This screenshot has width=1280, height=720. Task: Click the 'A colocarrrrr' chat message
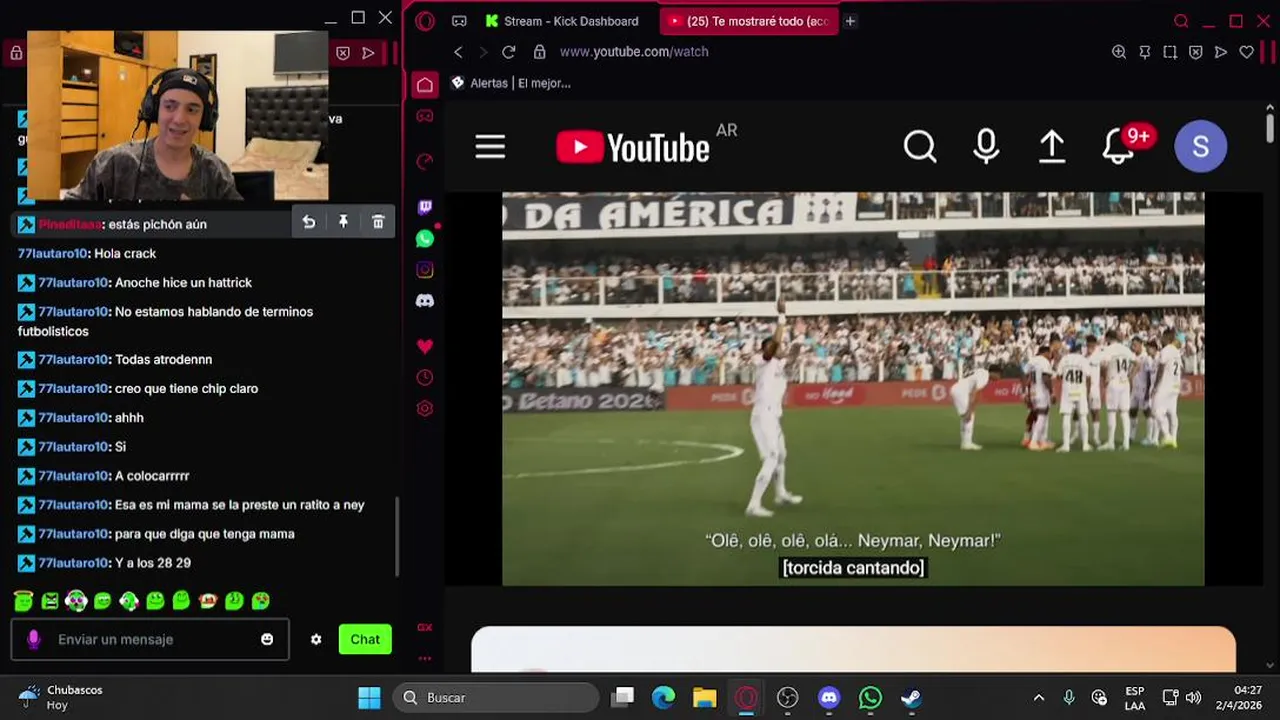pos(152,476)
